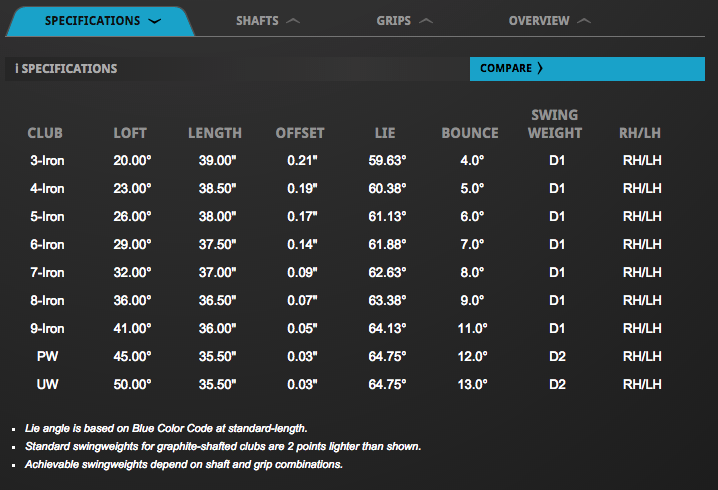Click the OFFSET column header
This screenshot has width=718, height=490.
(x=300, y=133)
